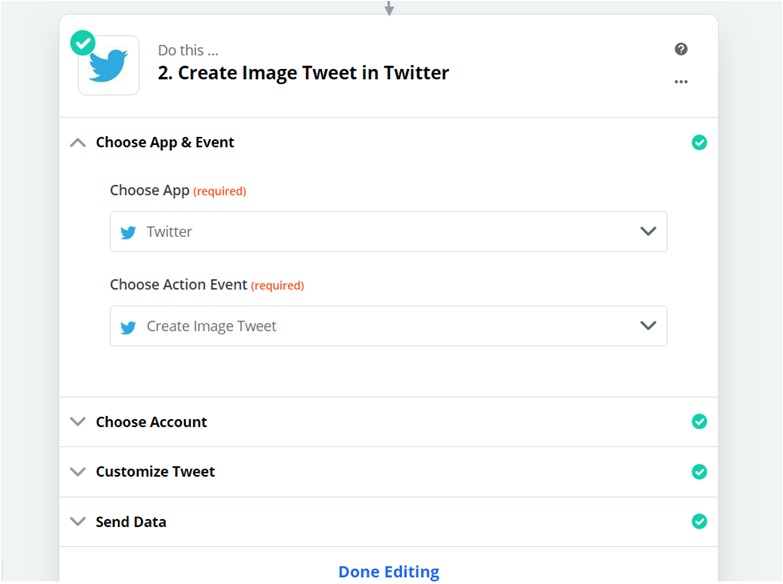Click Twitter bird icon in Choose App field
Image resolution: width=783 pixels, height=584 pixels.
pyautogui.click(x=128, y=232)
